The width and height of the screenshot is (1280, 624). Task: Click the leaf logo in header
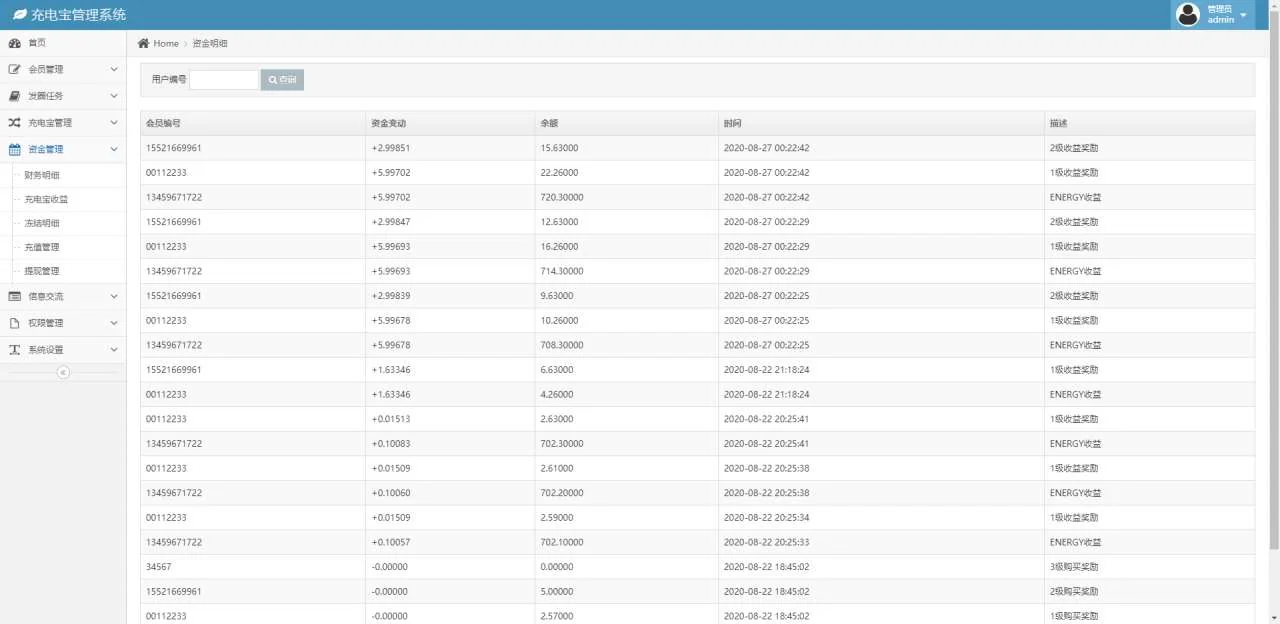pos(19,15)
